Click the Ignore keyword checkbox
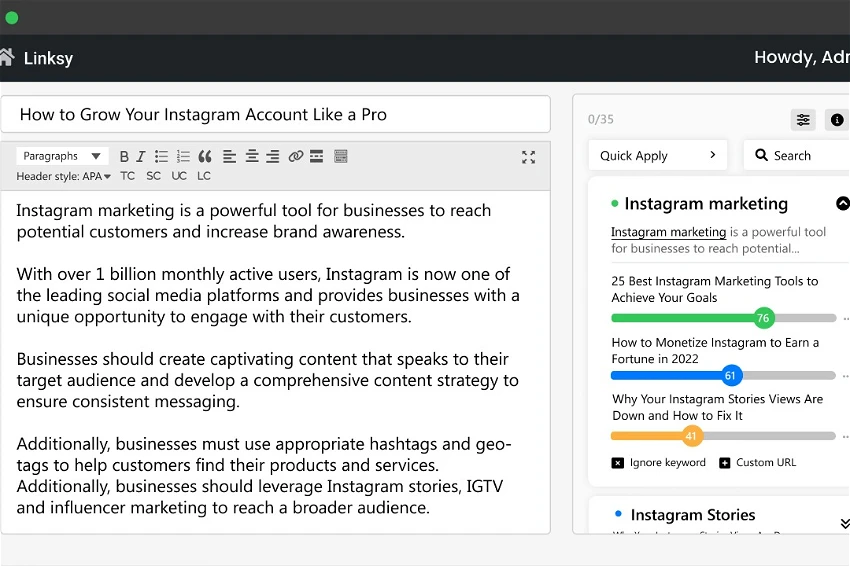Image resolution: width=850 pixels, height=566 pixels. [x=618, y=463]
